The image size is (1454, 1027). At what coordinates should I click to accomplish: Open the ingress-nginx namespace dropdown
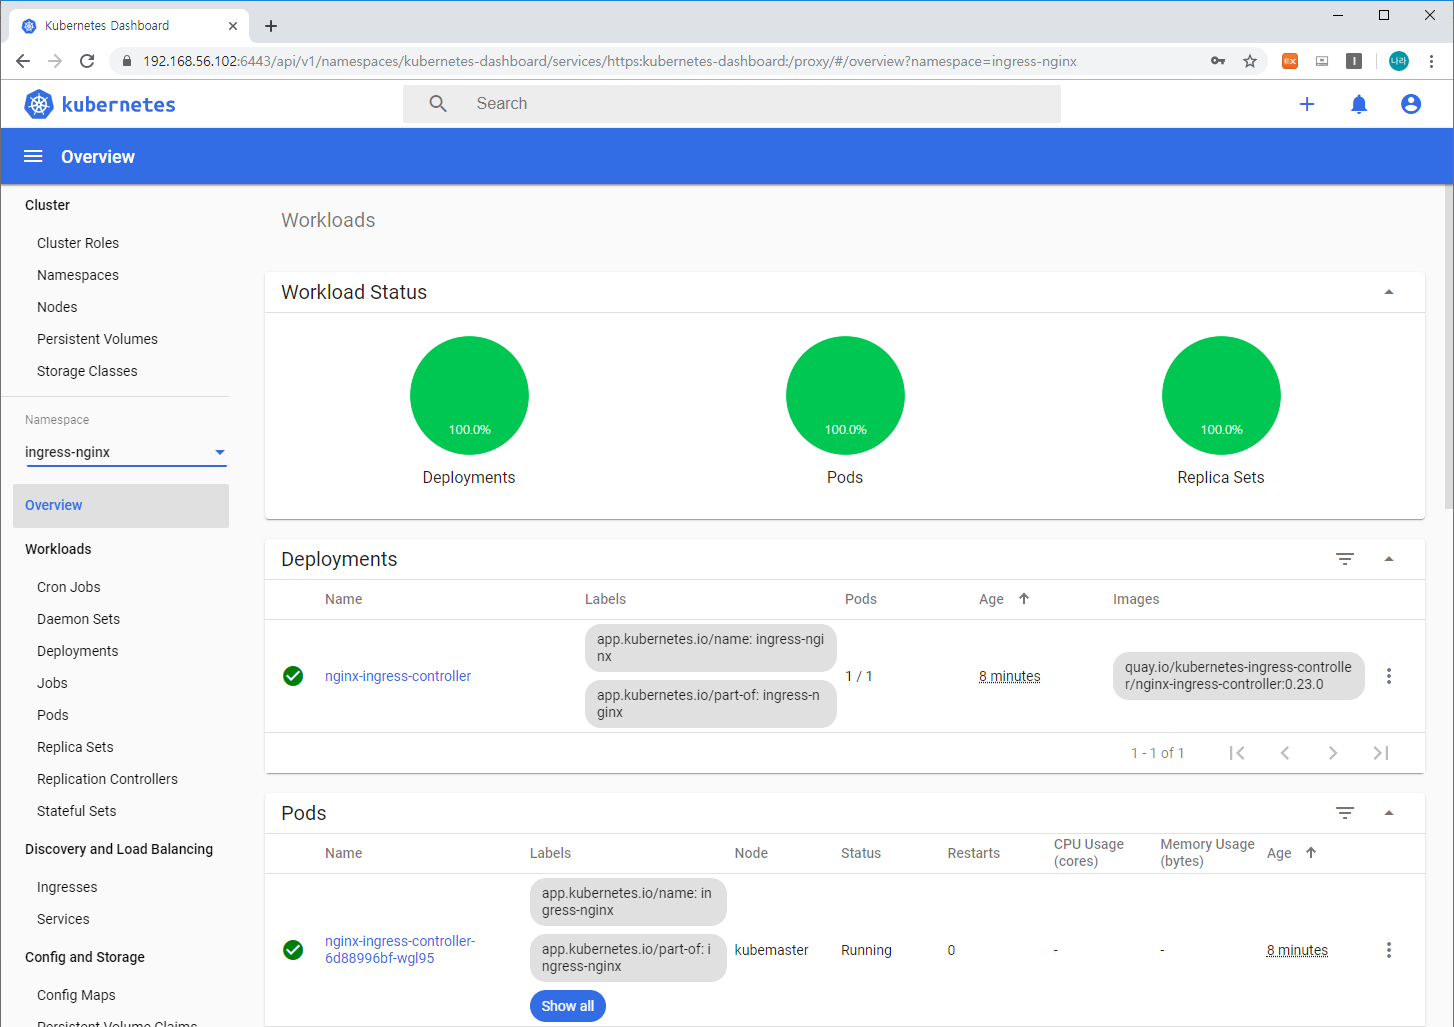tap(126, 452)
